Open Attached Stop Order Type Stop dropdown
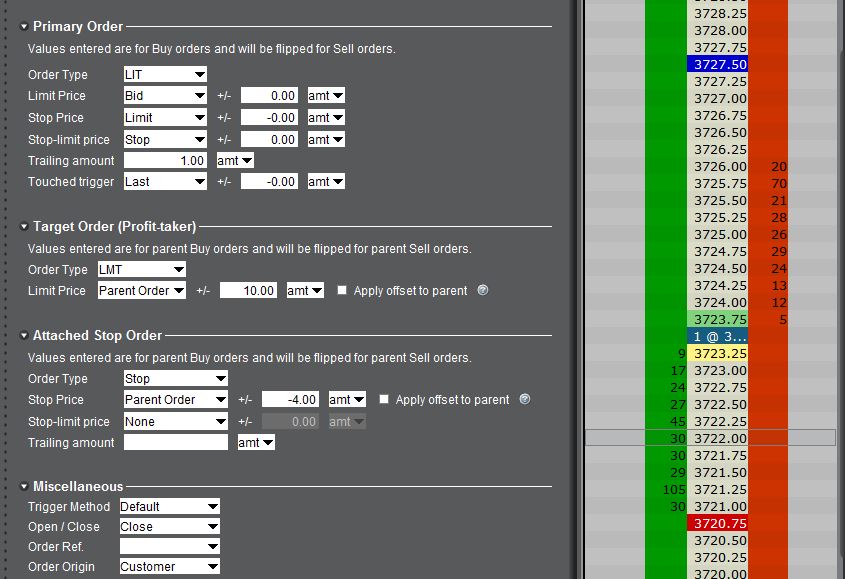 click(x=176, y=378)
